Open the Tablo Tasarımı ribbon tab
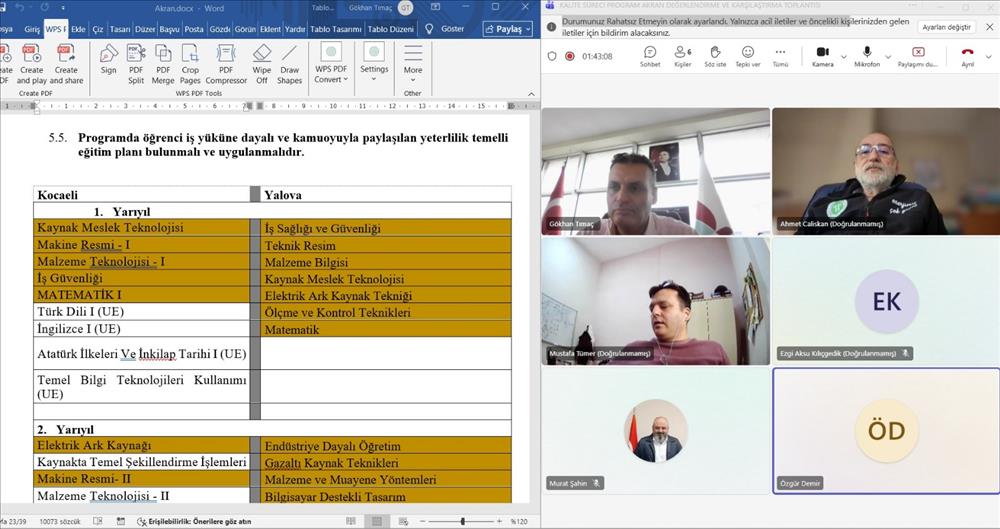Viewport: 1000px width, 529px height. click(335, 29)
